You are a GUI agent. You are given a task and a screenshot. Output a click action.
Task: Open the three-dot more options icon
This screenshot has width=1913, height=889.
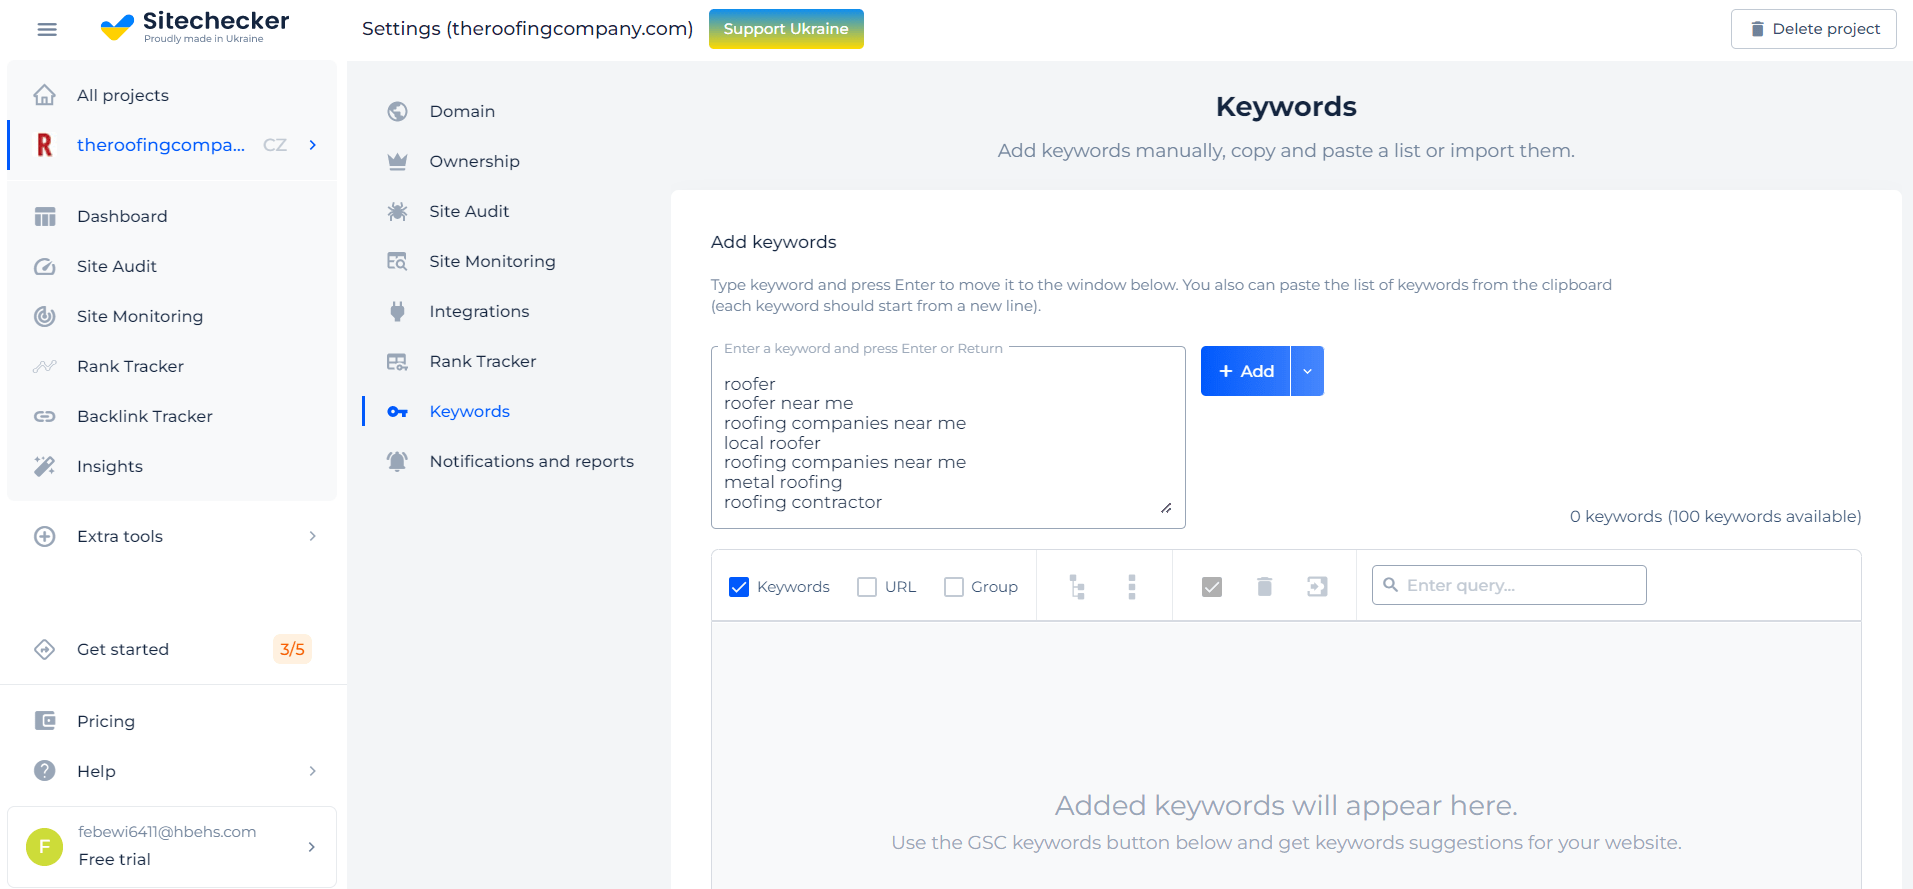tap(1132, 586)
